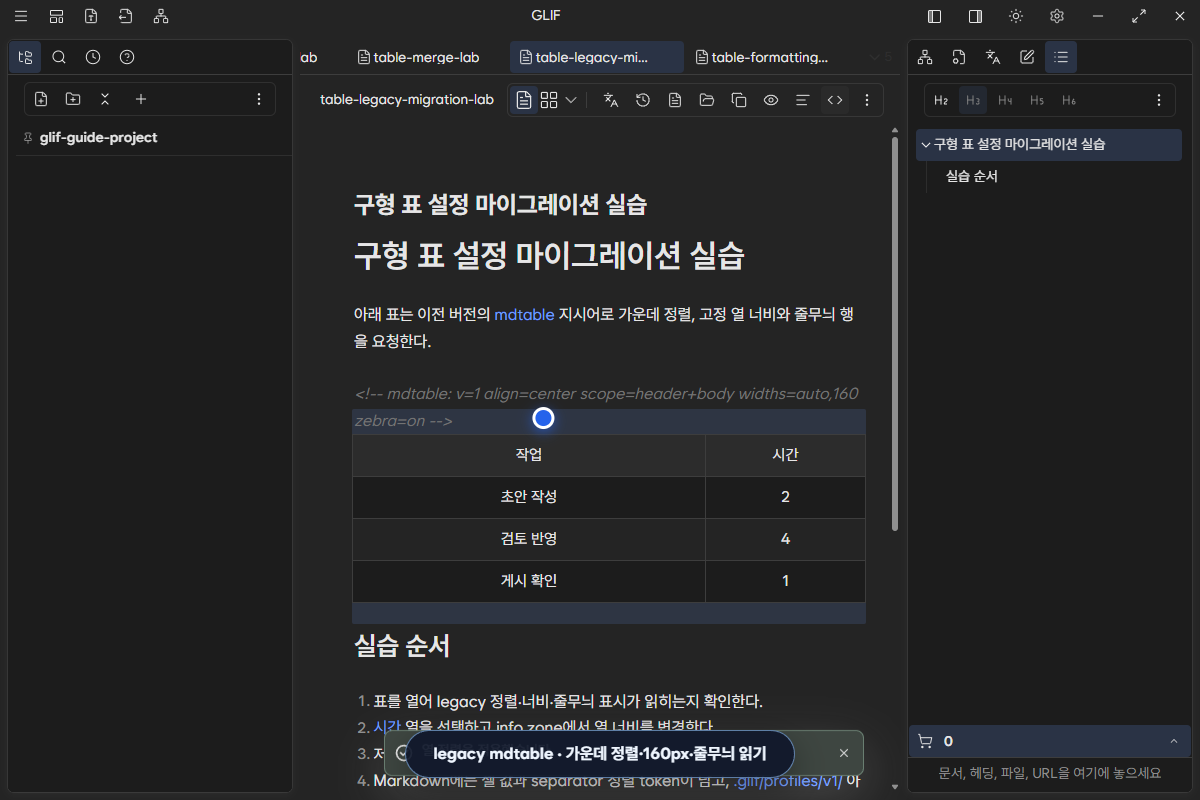Toggle preview eye icon in editor toolbar
The width and height of the screenshot is (1200, 800).
tap(771, 100)
